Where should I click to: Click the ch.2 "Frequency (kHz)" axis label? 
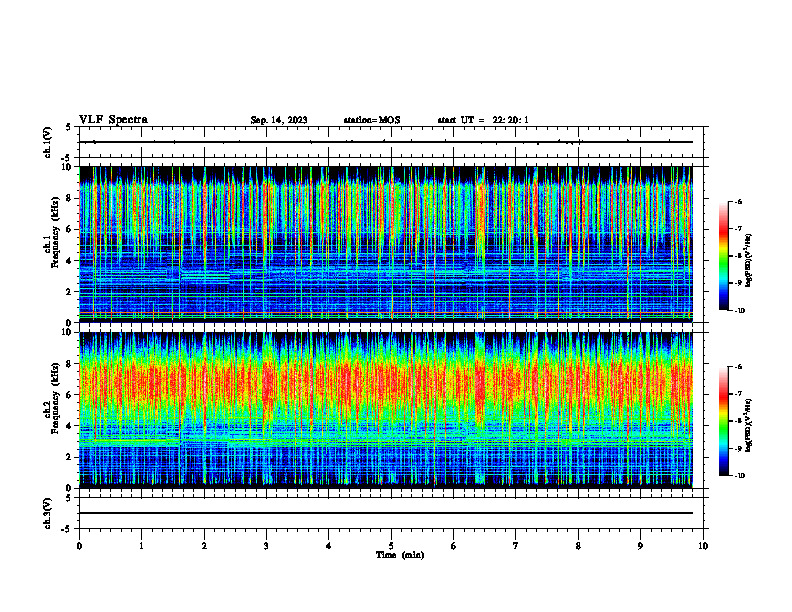pyautogui.click(x=54, y=398)
